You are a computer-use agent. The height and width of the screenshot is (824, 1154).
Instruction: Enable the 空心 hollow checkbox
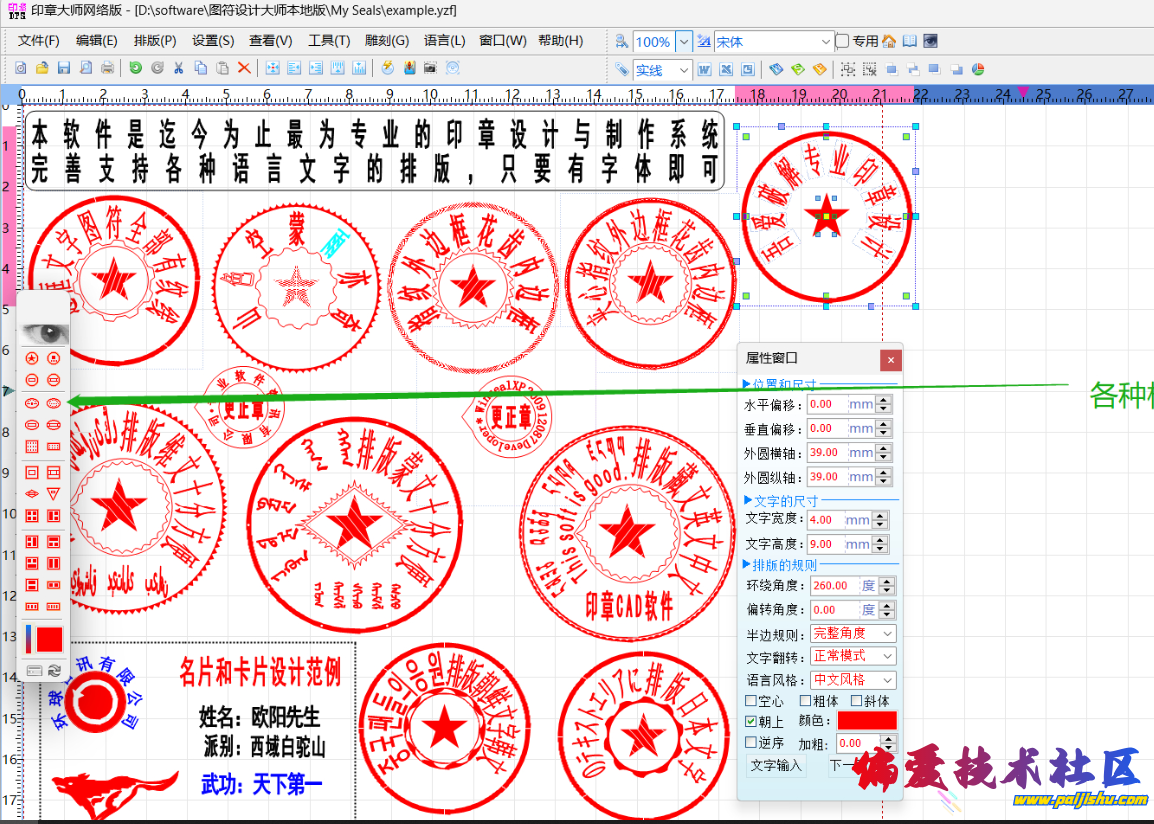(752, 701)
